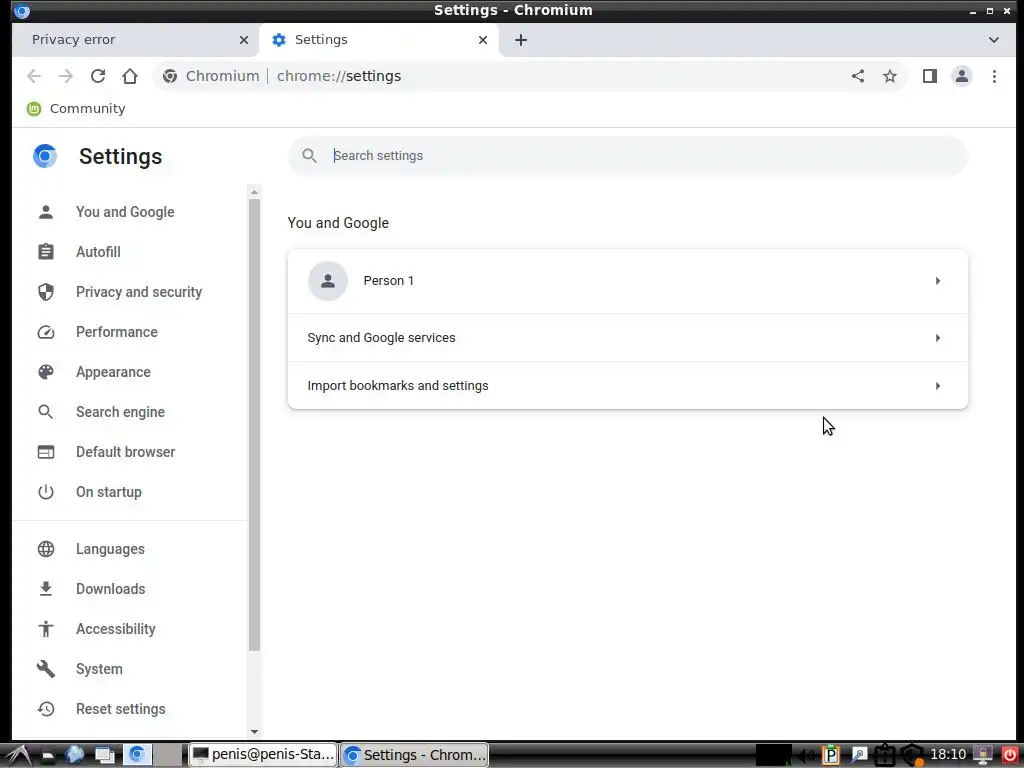Click the Settings - Chromium taskbar button

(x=415, y=754)
